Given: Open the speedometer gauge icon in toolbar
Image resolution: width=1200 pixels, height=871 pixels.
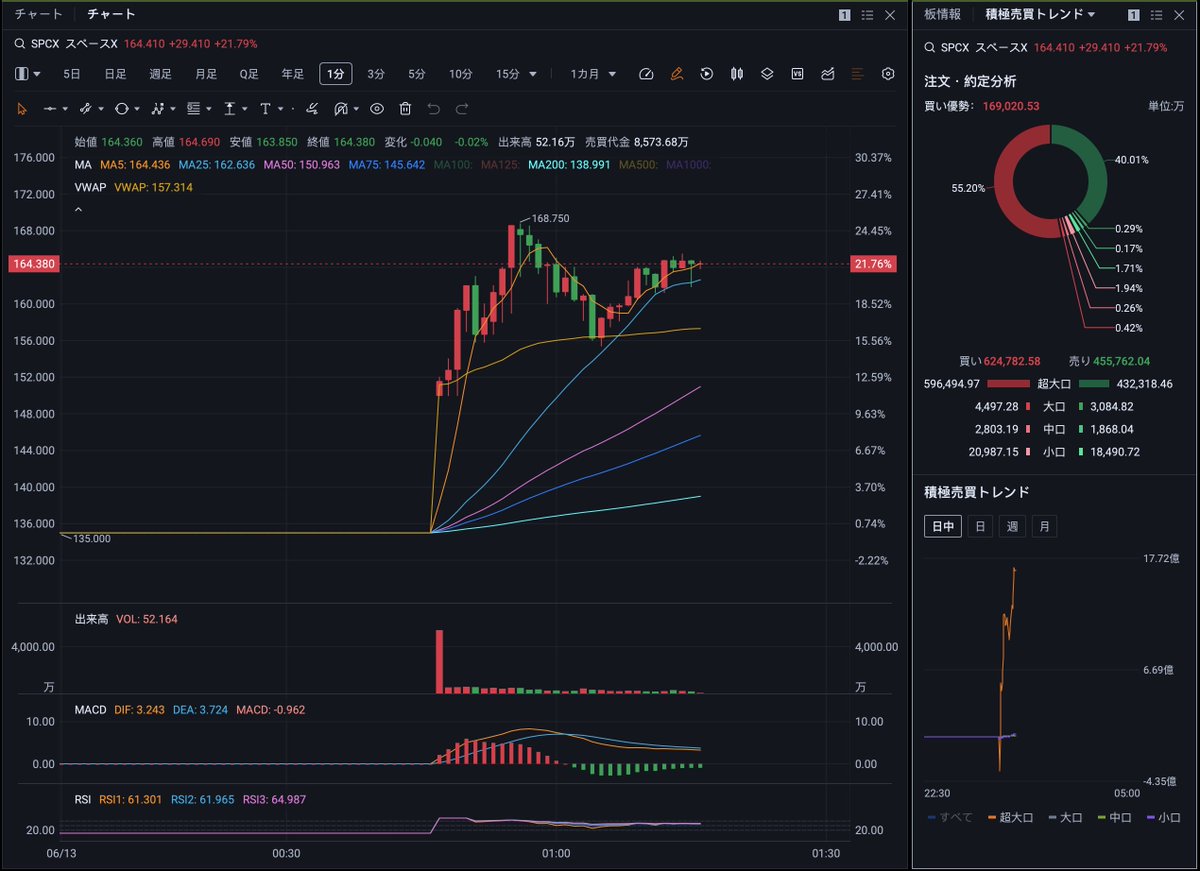Looking at the screenshot, I should 646,74.
